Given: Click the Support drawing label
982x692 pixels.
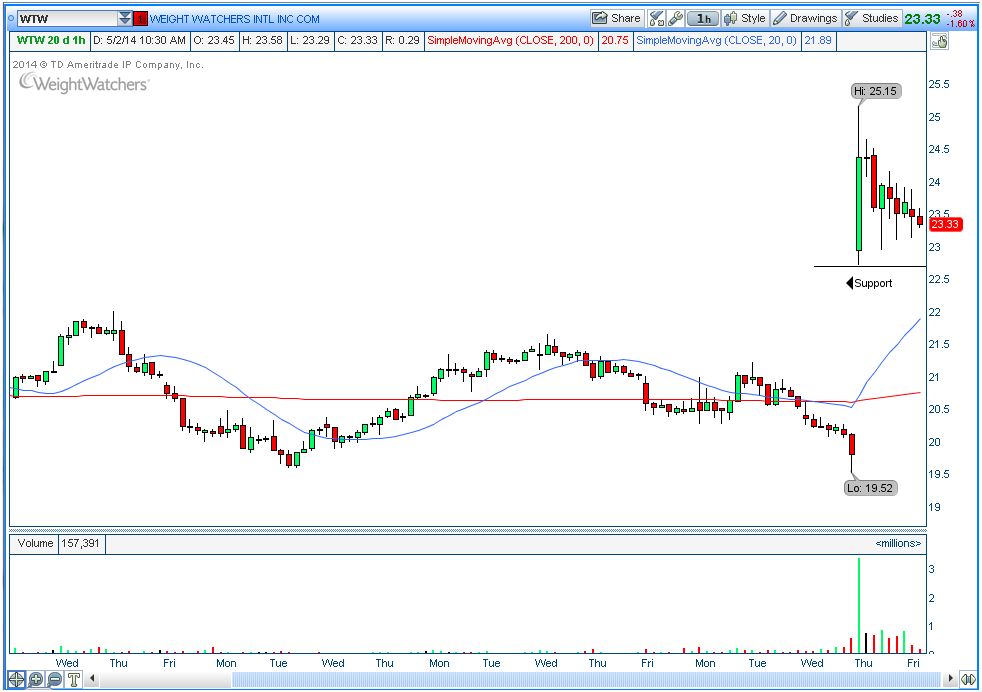Looking at the screenshot, I should point(873,283).
